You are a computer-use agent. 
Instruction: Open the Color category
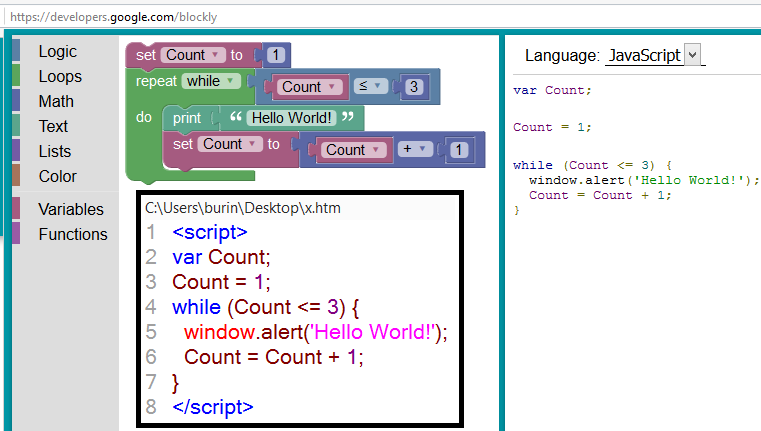click(57, 177)
